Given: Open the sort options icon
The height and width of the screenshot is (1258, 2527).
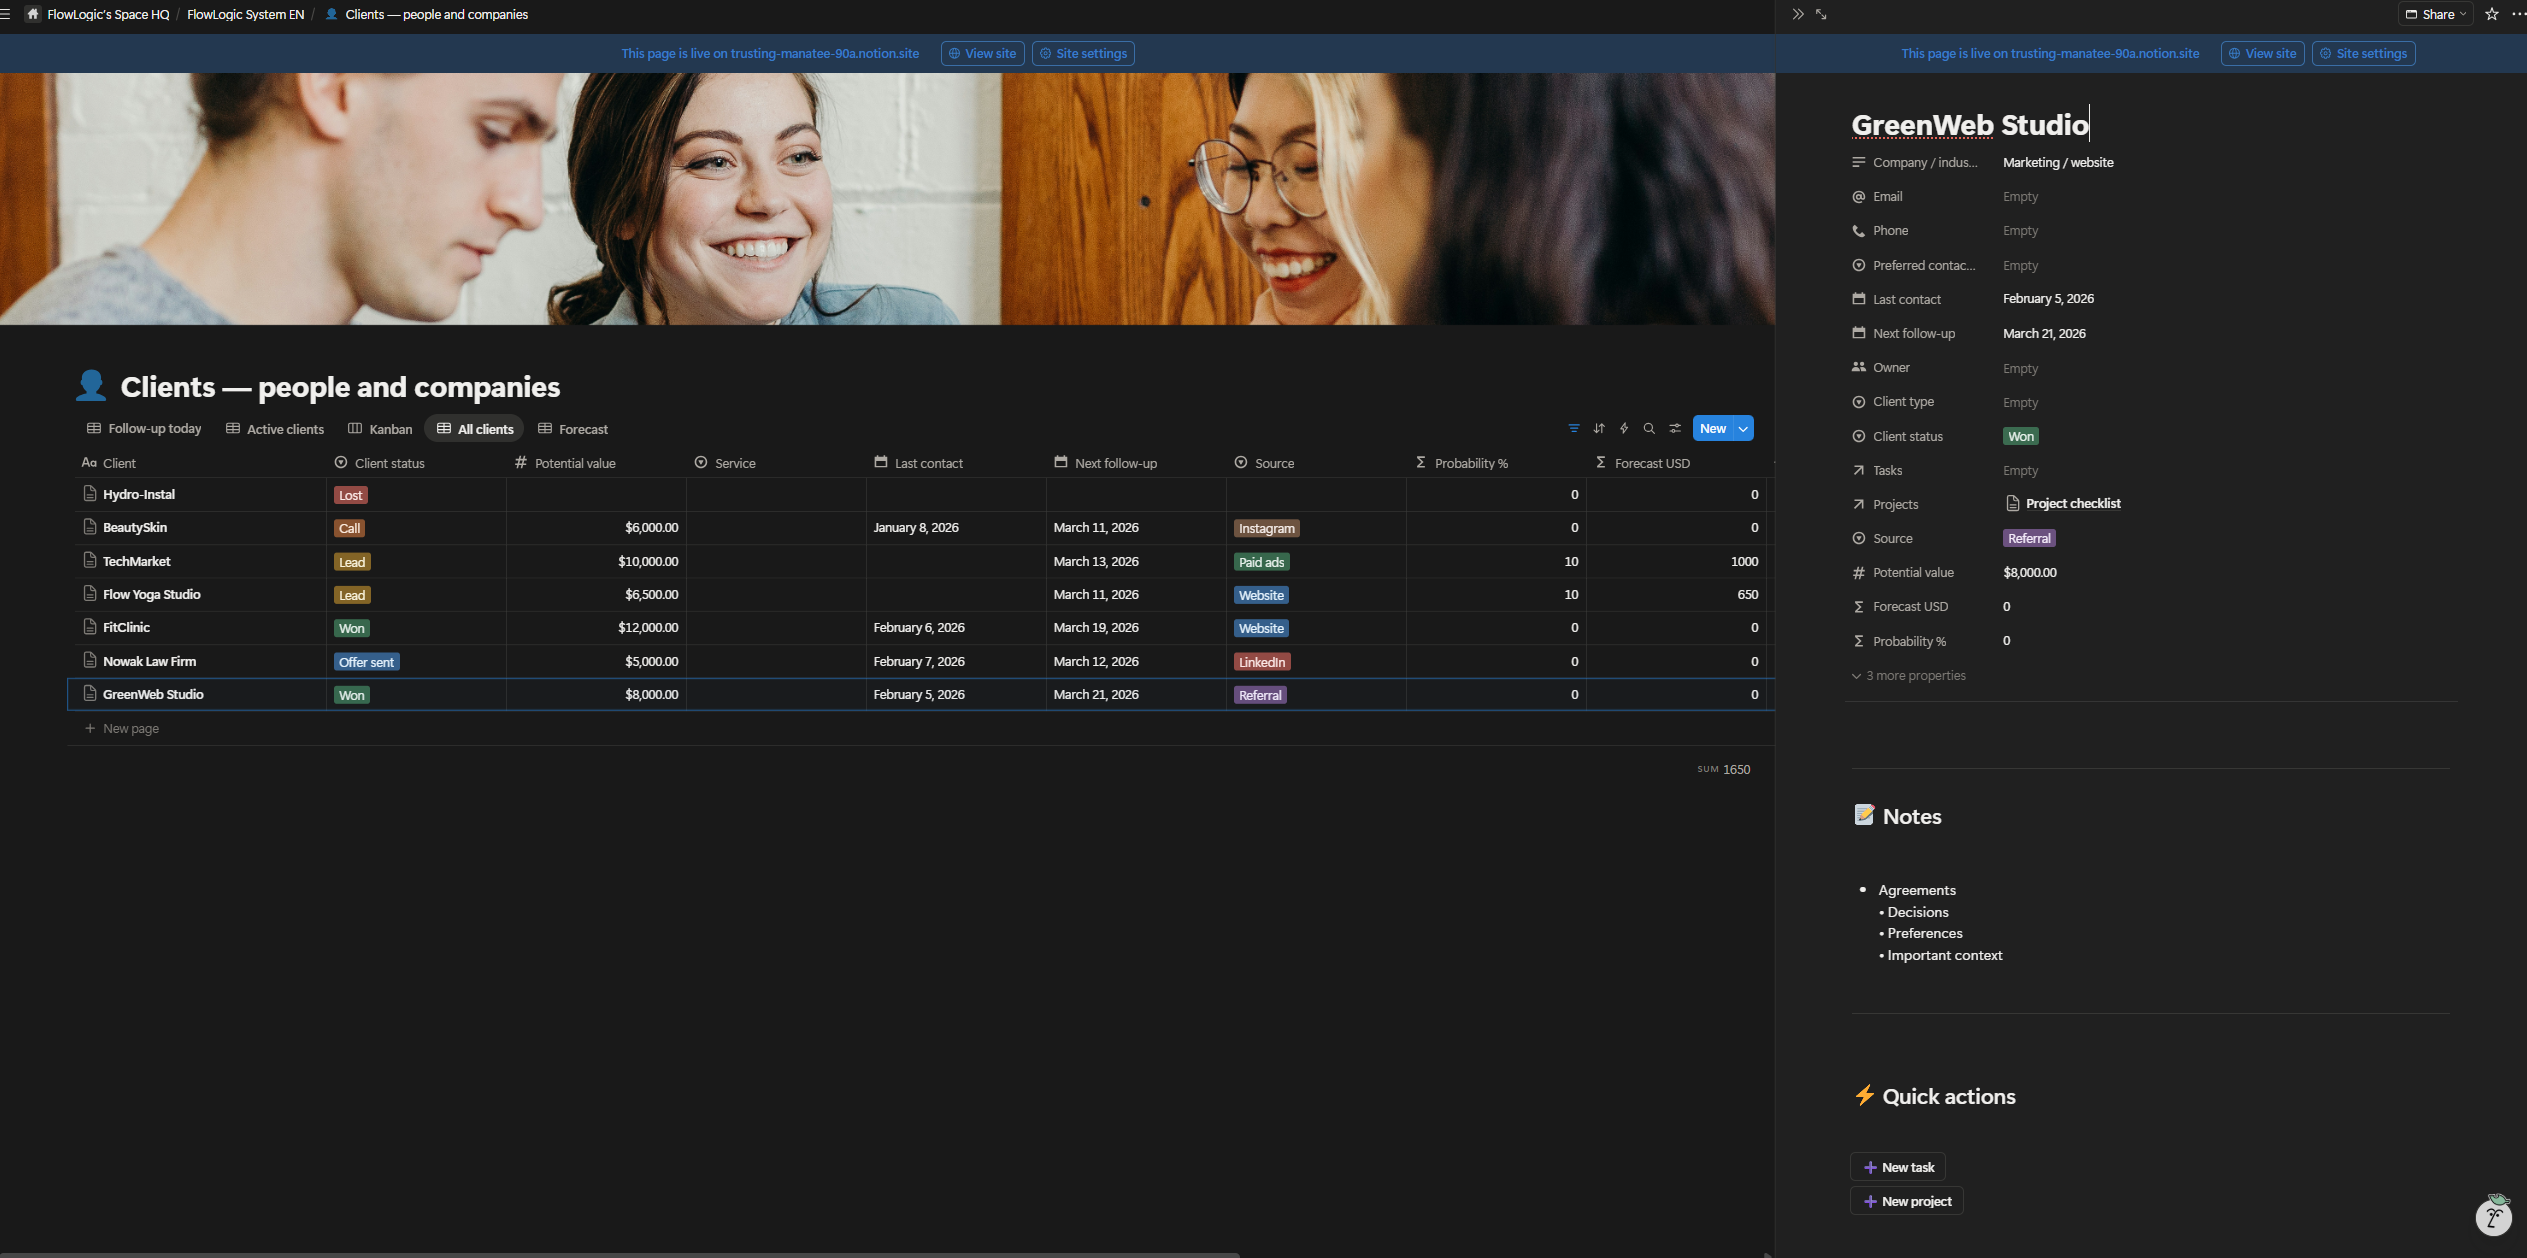Looking at the screenshot, I should pyautogui.click(x=1599, y=428).
